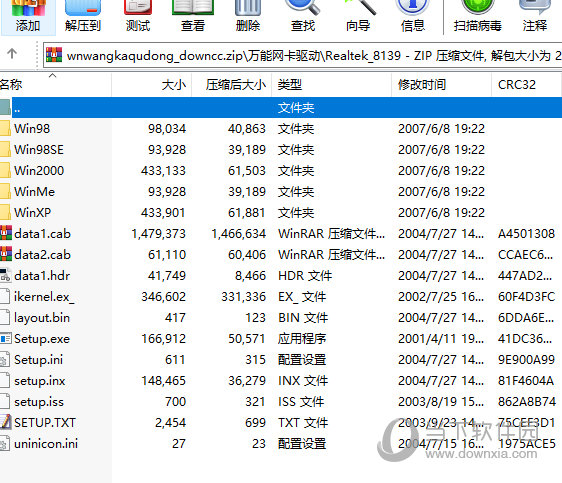
Task: Sort by CRC32 column header
Action: [x=526, y=85]
